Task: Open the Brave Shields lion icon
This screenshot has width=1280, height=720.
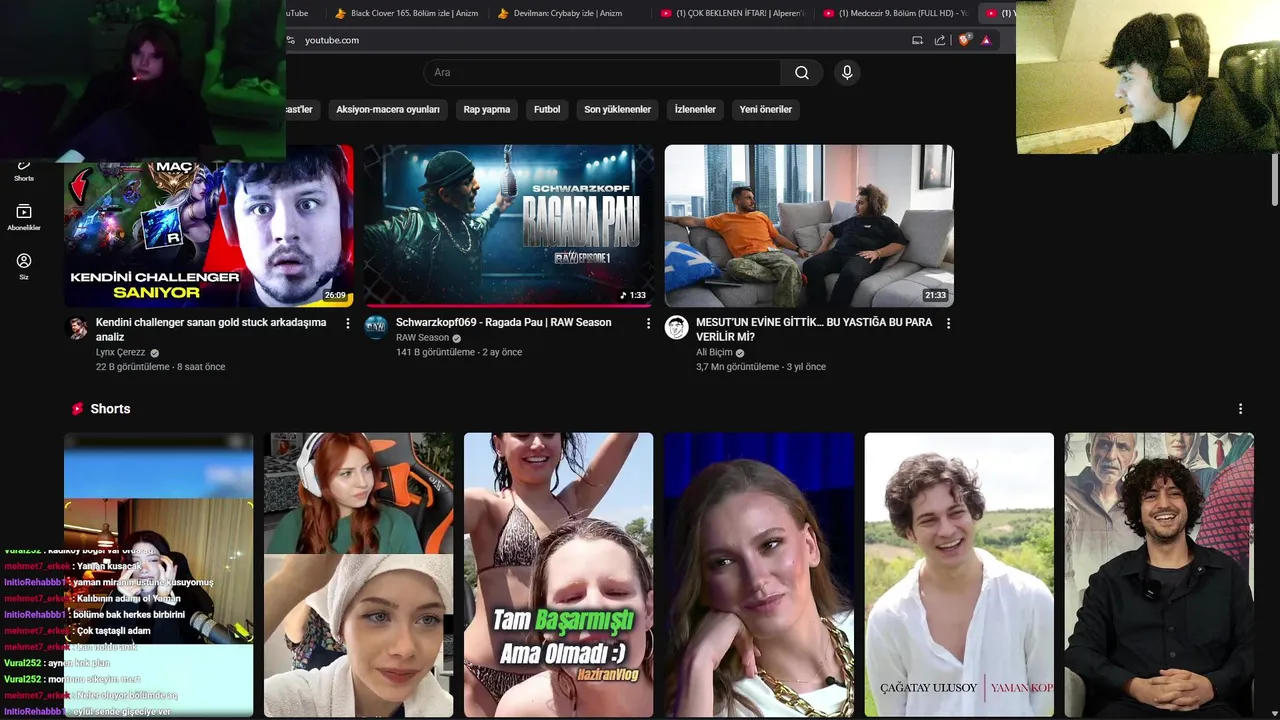Action: 965,40
